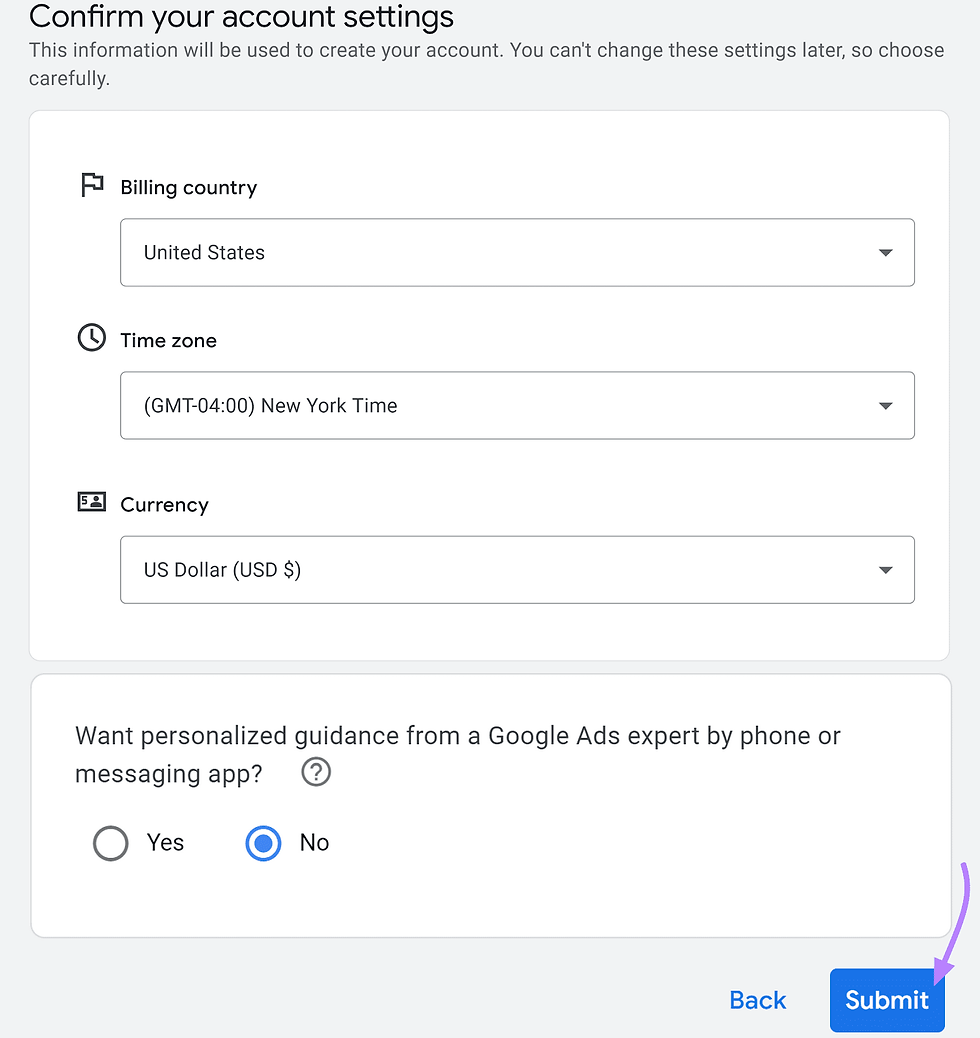Select Yes for personalized guidance
The width and height of the screenshot is (980, 1038).
(x=110, y=843)
